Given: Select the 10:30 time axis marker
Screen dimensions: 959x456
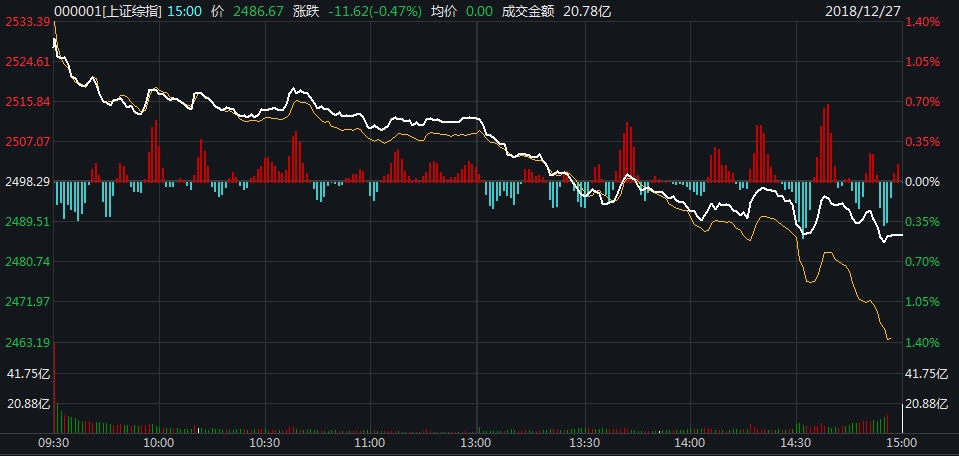Looking at the screenshot, I should tap(265, 442).
